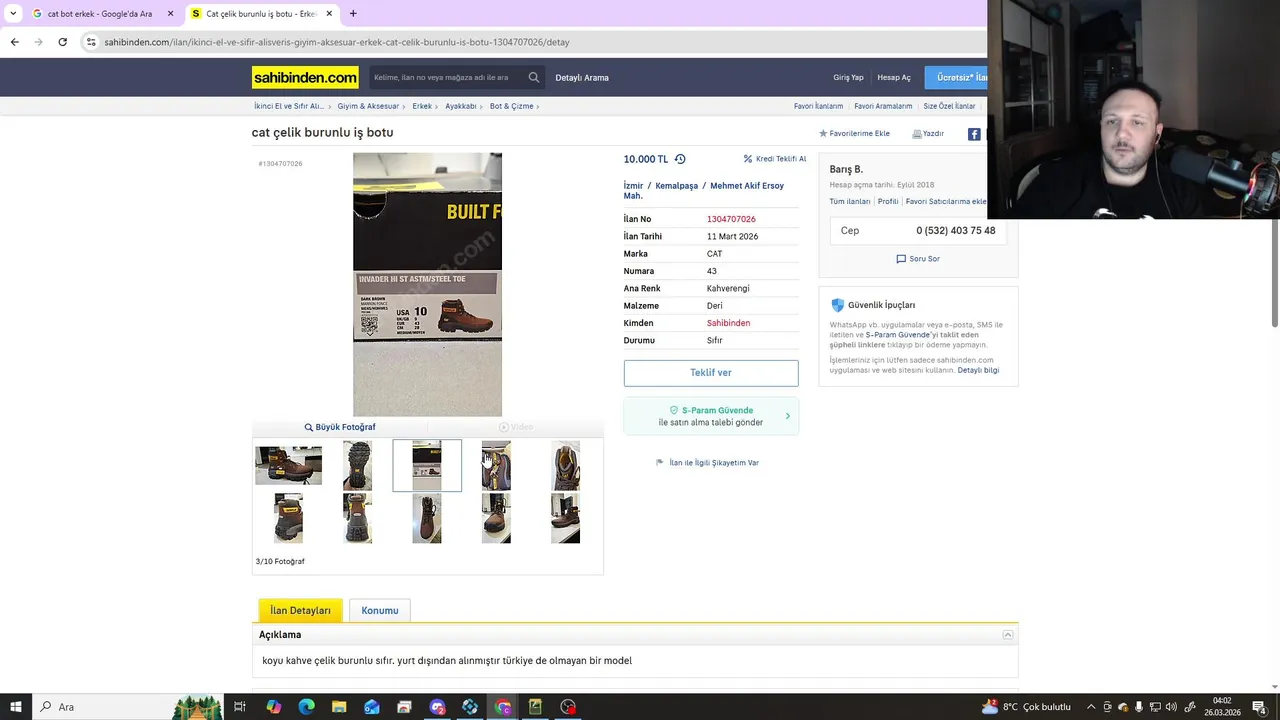Click the browser address bar URL

pyautogui.click(x=337, y=42)
